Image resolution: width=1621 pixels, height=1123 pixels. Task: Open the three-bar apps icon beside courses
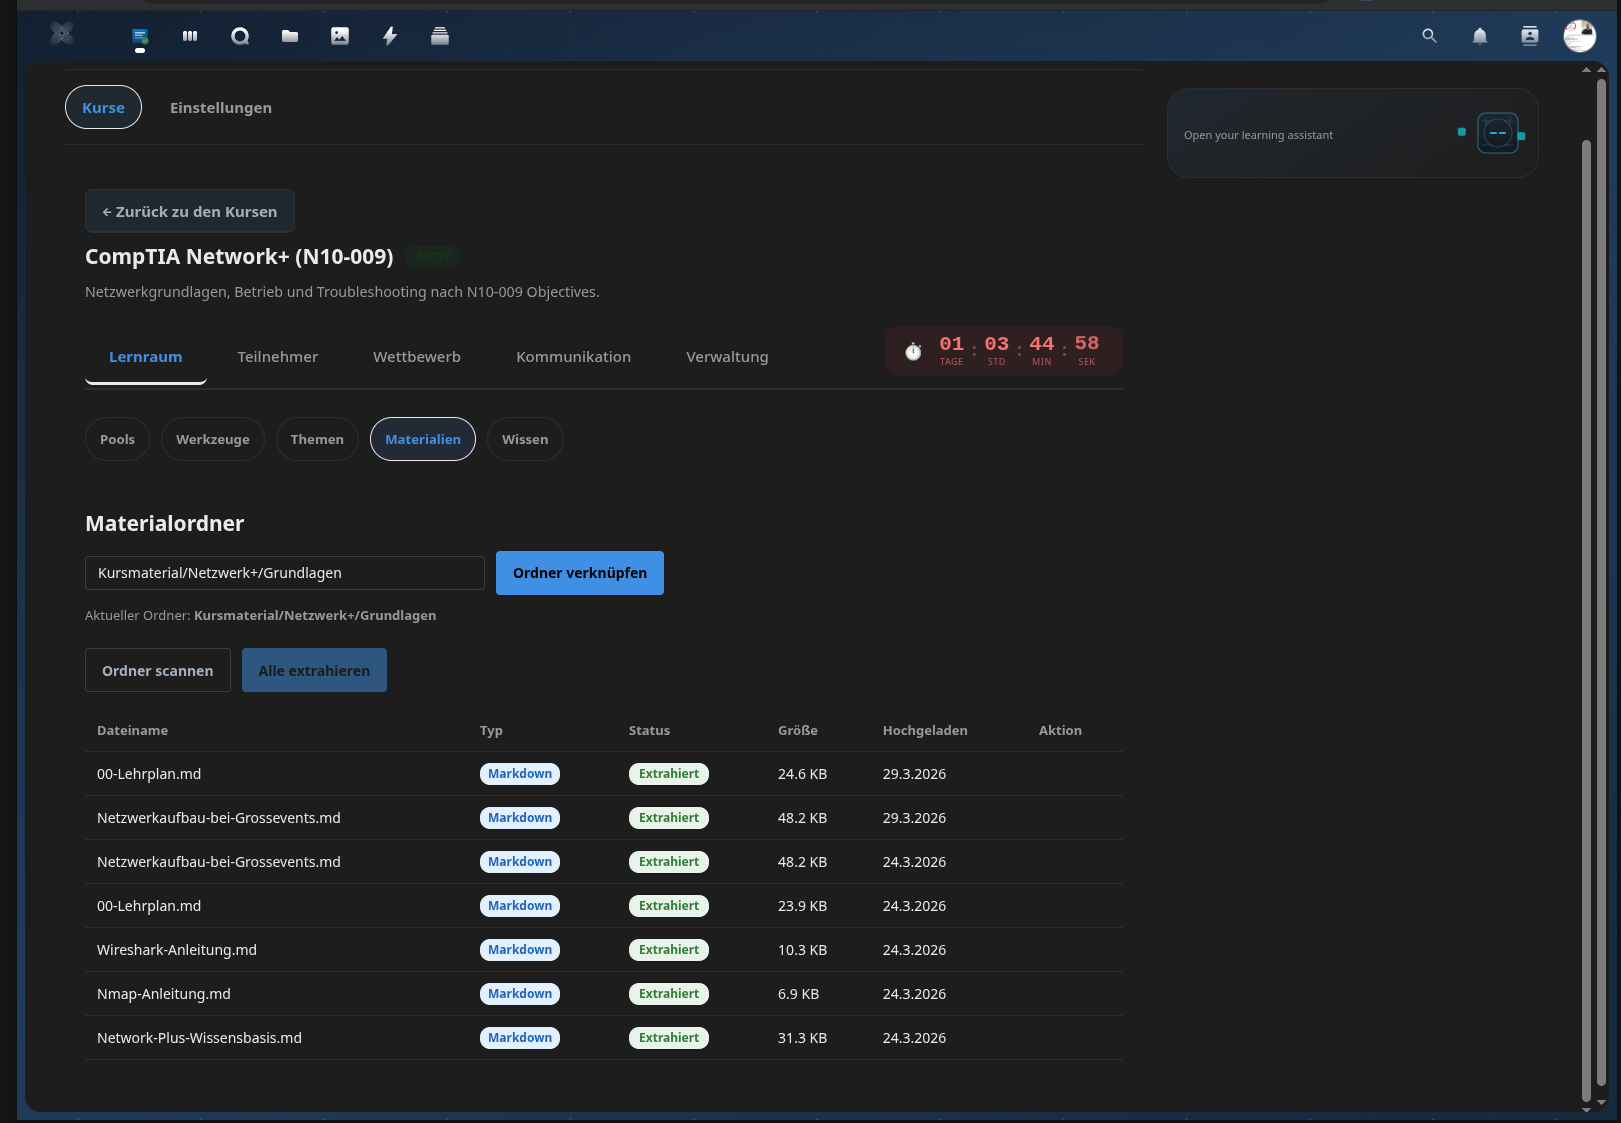[x=190, y=36]
